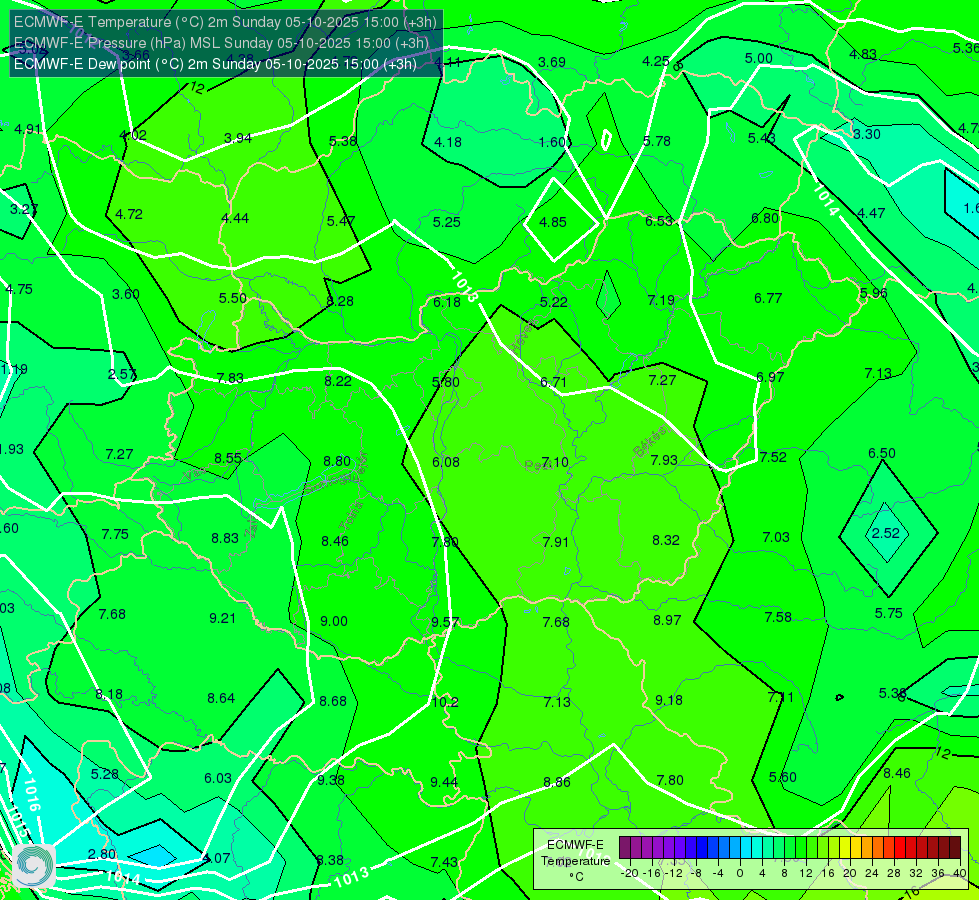Click the purple -20°C legend swatch
This screenshot has height=900, width=979.
625,848
